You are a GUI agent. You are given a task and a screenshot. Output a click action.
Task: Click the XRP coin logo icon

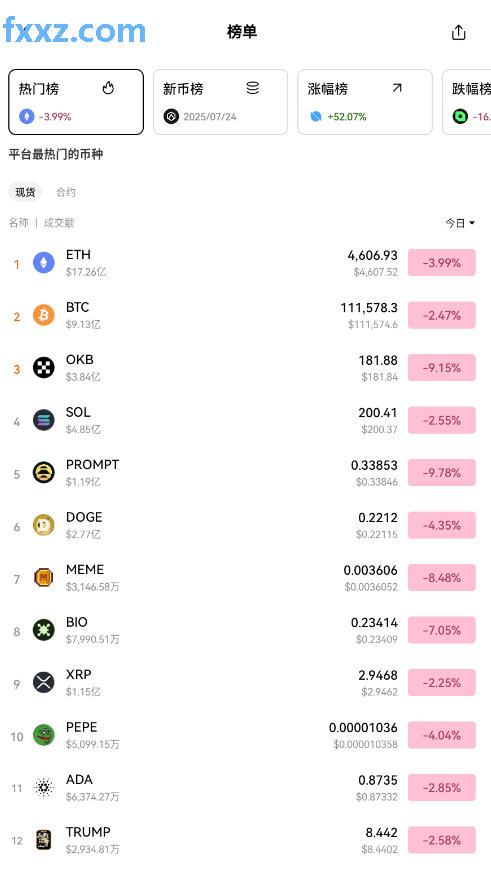click(x=44, y=683)
